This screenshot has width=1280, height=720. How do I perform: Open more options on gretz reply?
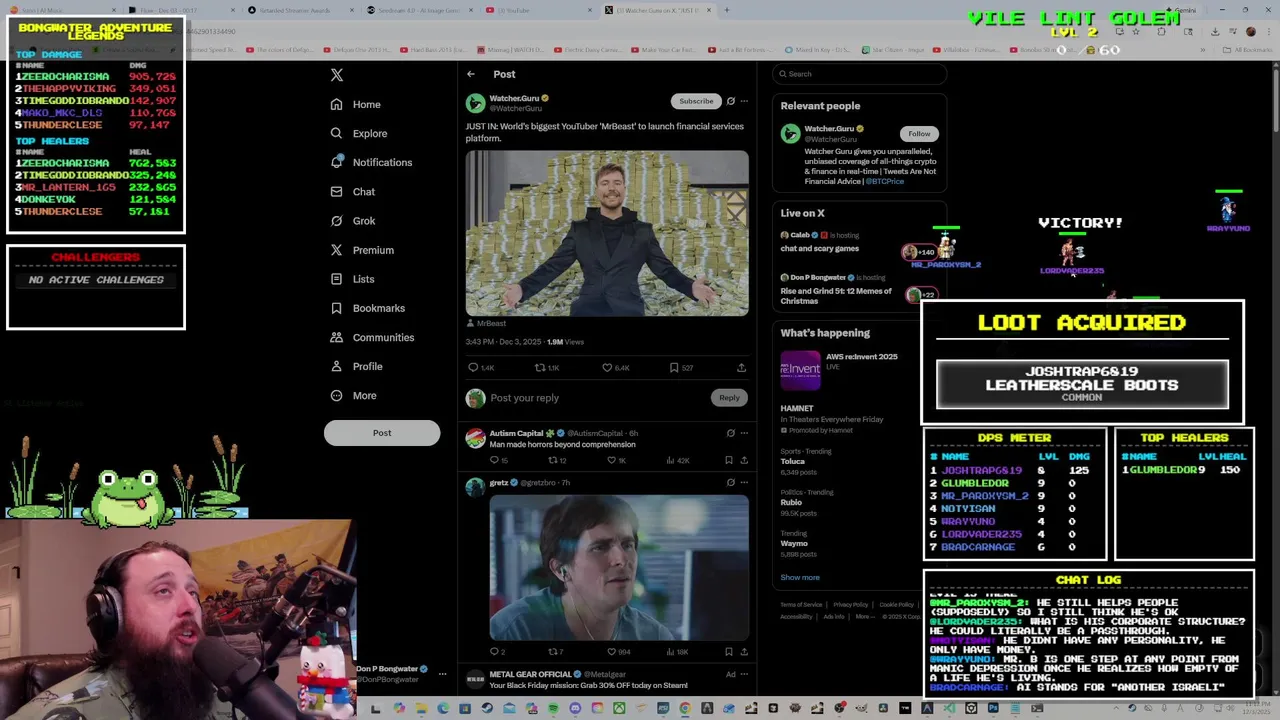744,482
